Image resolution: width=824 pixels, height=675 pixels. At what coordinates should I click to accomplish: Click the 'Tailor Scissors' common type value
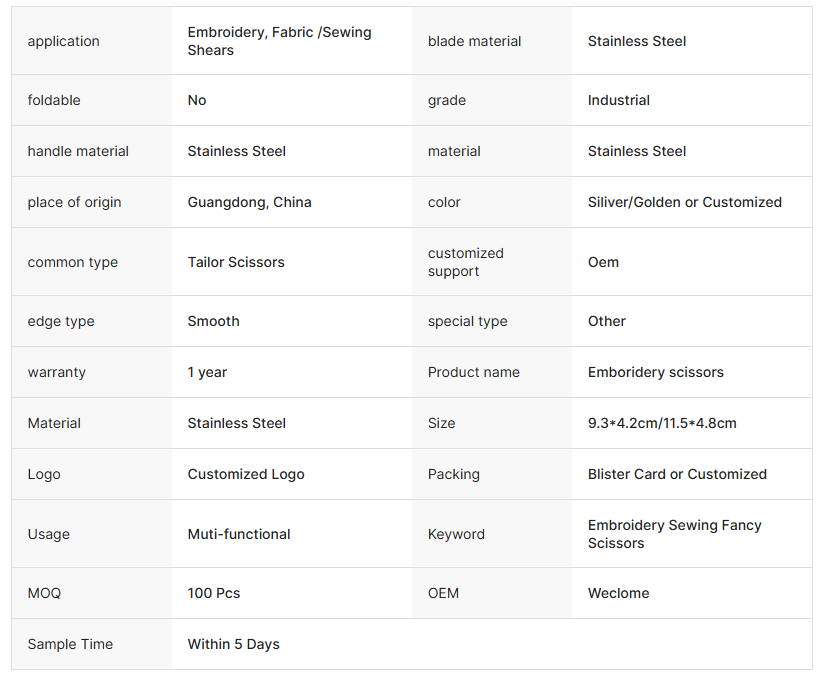[236, 262]
